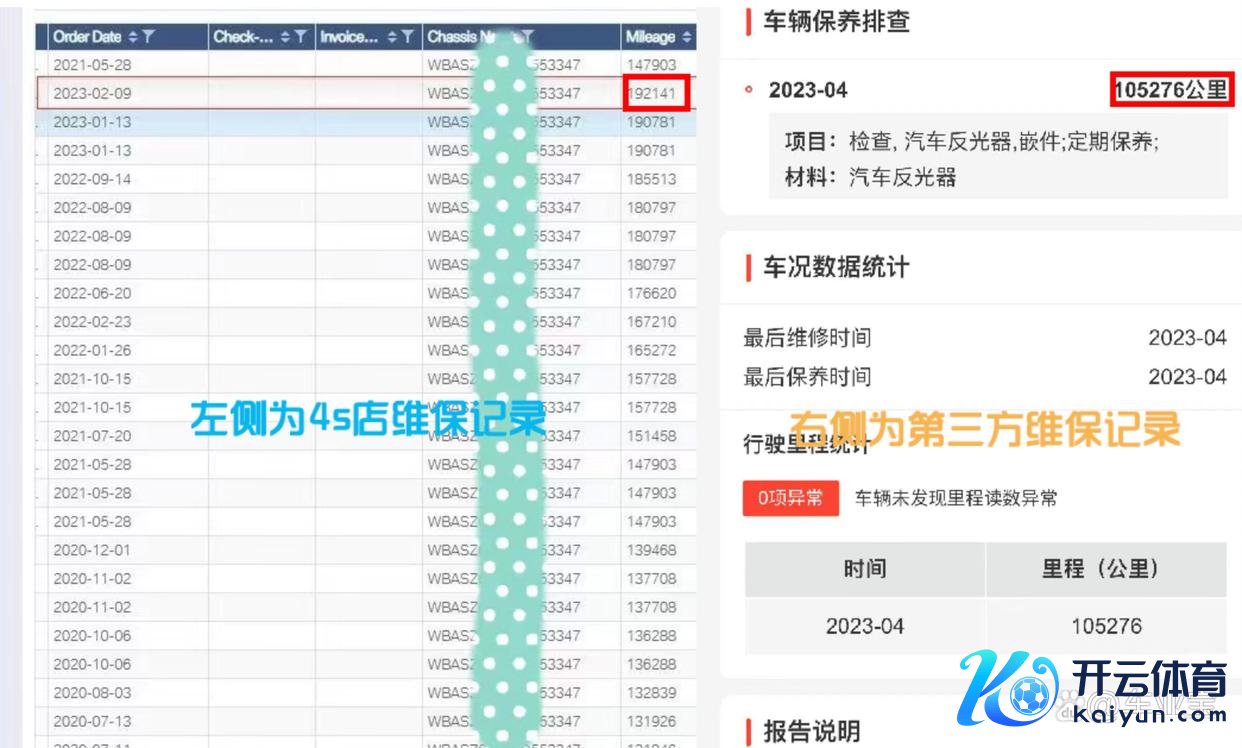The height and width of the screenshot is (748, 1242).
Task: Open the Invoice column filter icon
Action: (x=407, y=37)
